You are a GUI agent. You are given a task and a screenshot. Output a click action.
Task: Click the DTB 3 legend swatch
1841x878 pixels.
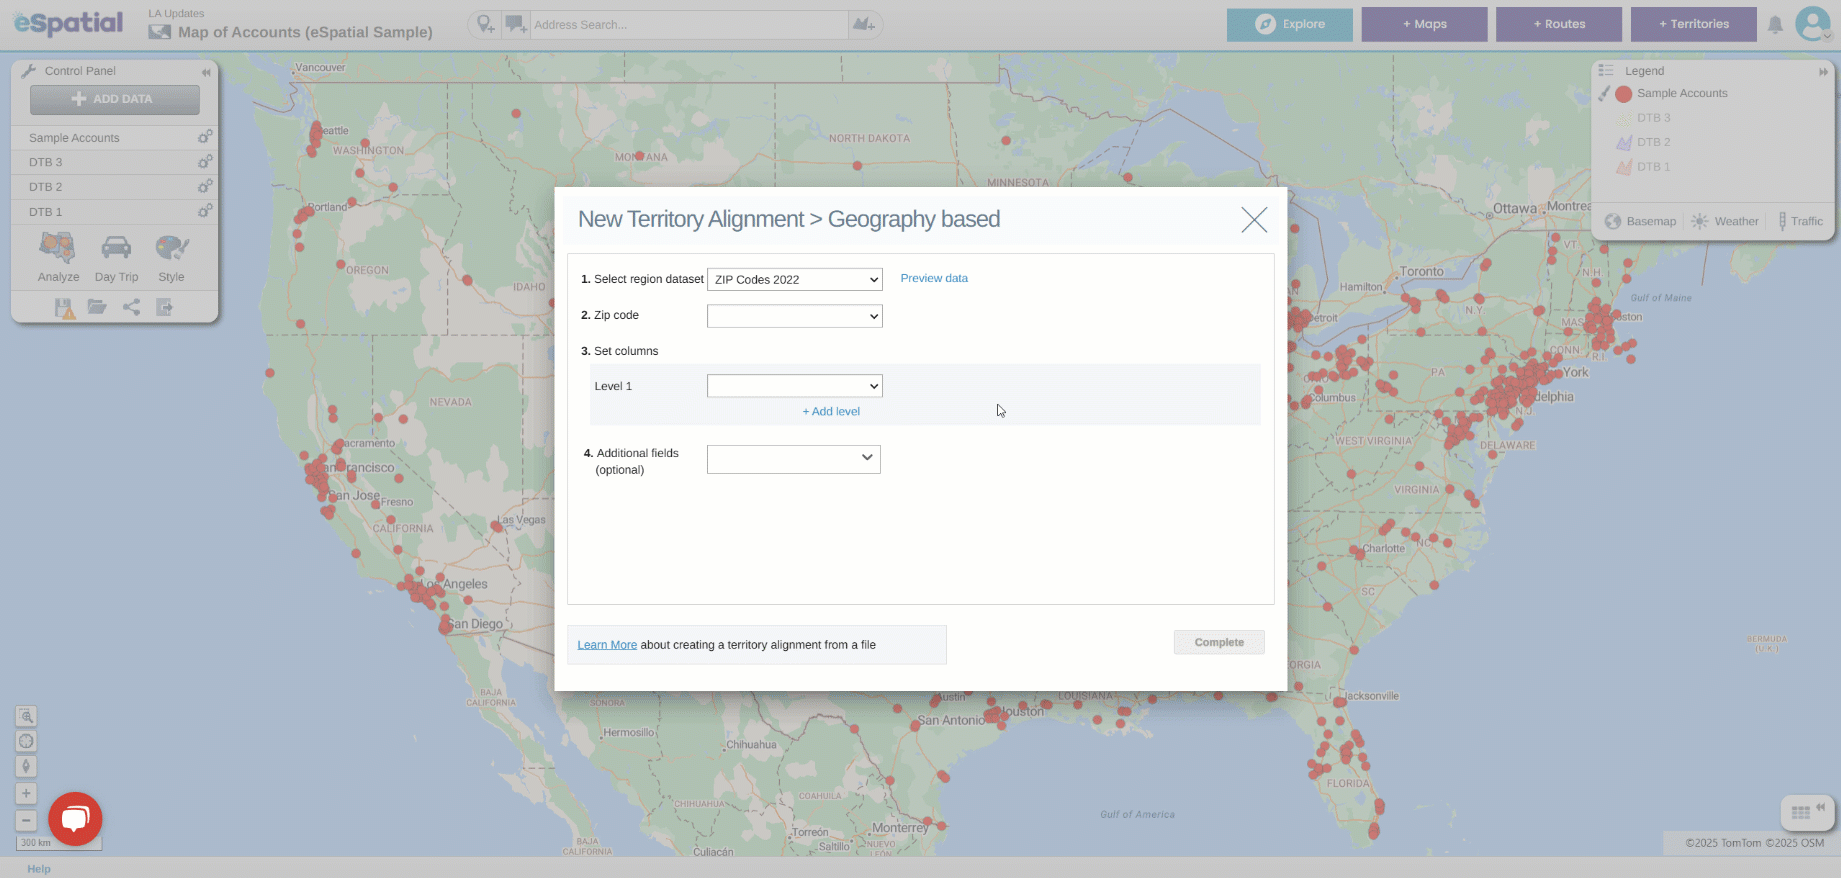coord(1624,118)
